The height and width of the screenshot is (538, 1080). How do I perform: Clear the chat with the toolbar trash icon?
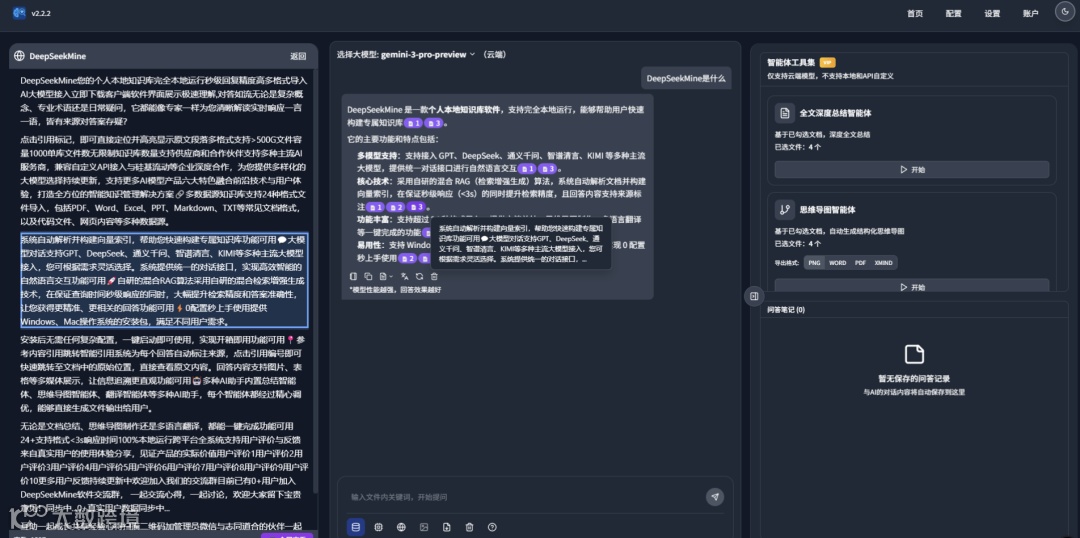pyautogui.click(x=469, y=527)
